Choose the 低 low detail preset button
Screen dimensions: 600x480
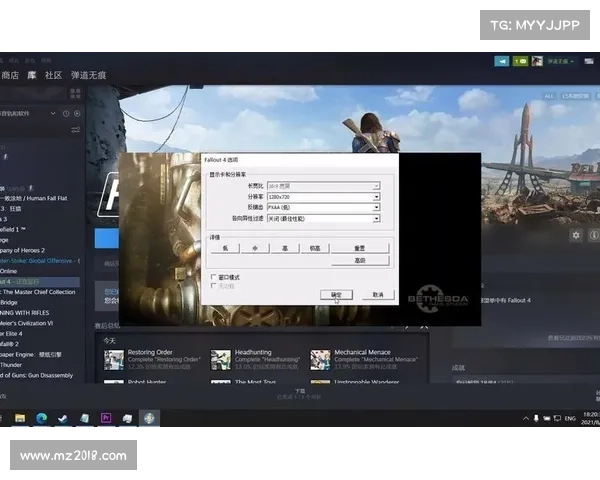225,248
